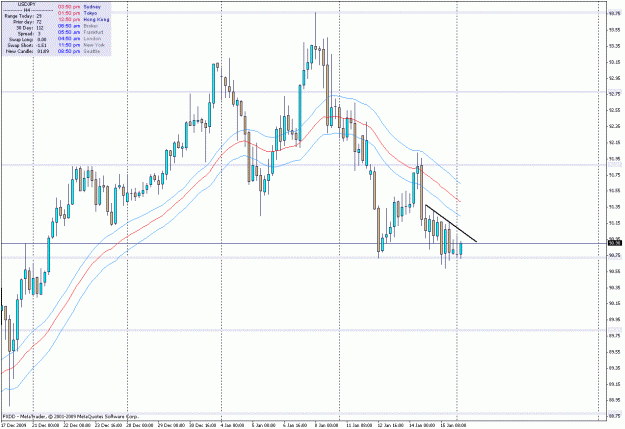Screen dimensions: 625x429
Task: Select the 'New Candle' countdown row
Action: coord(28,51)
